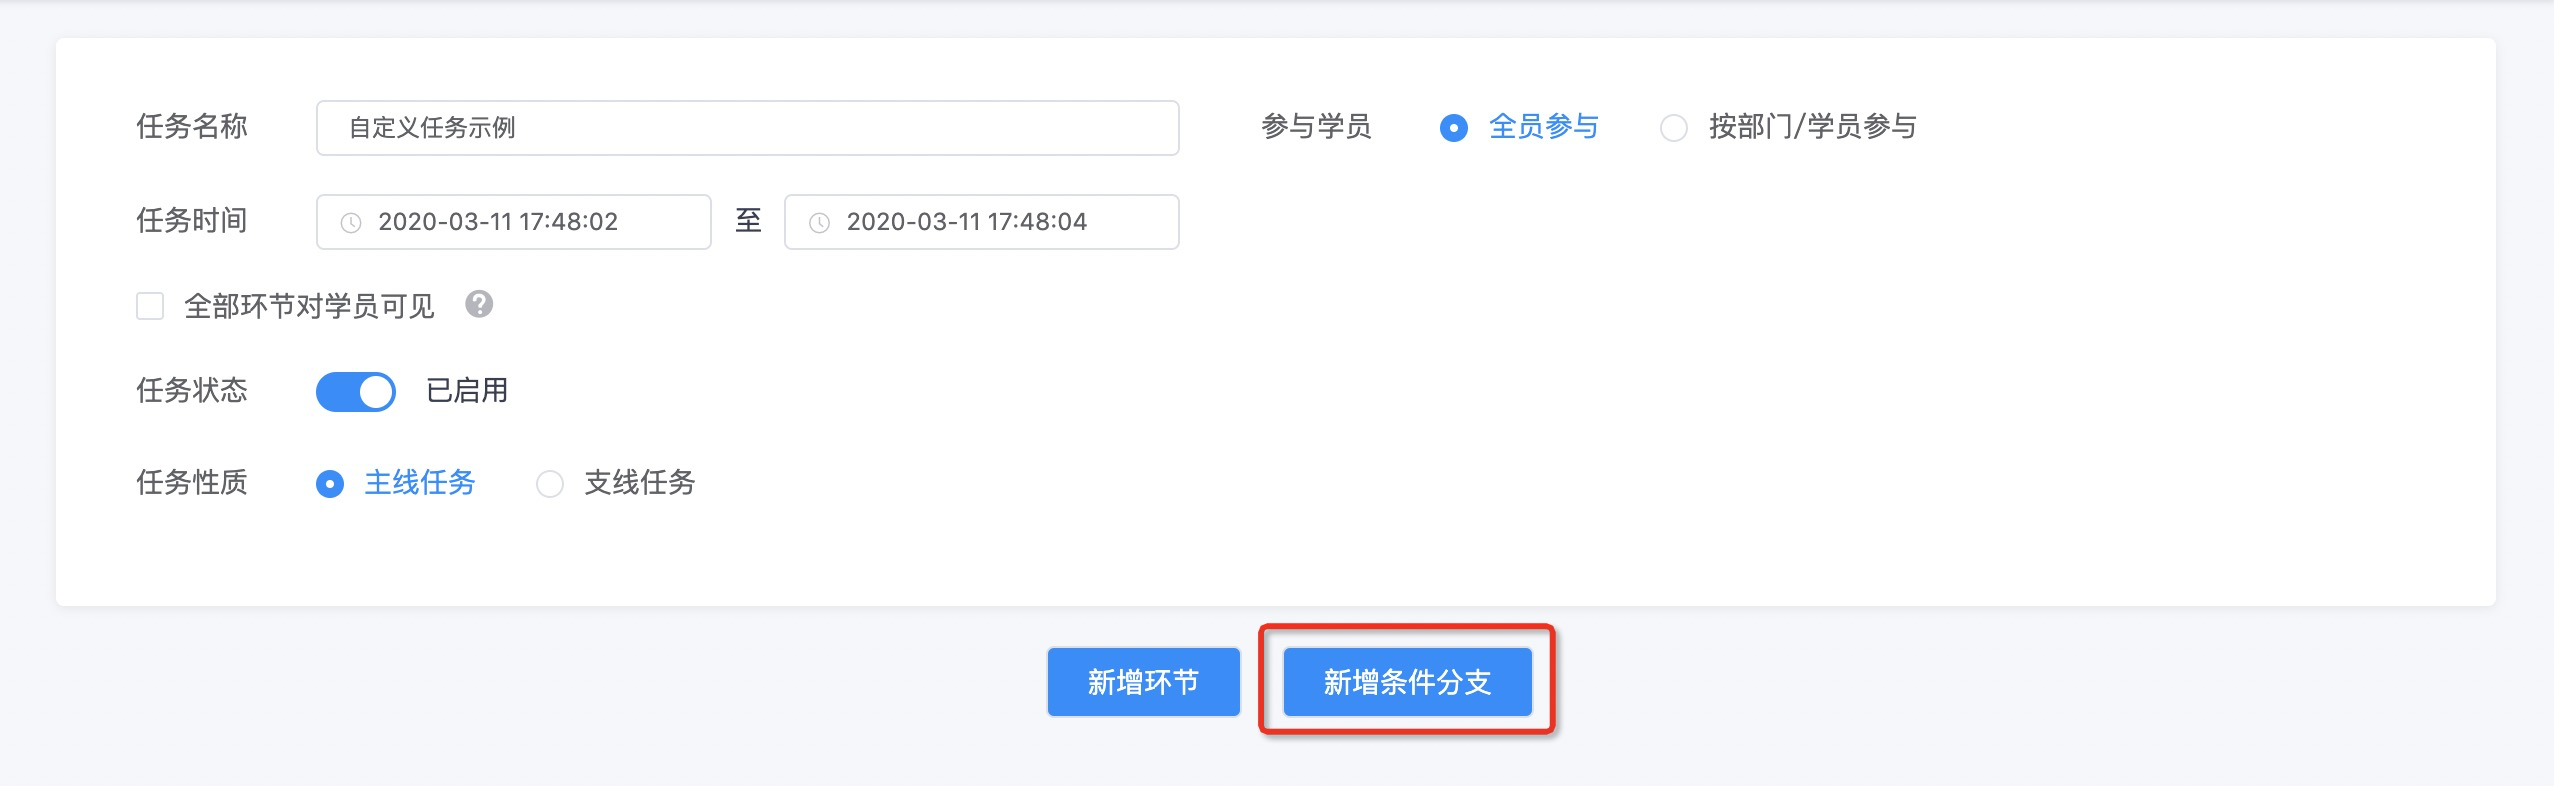
Task: Click the 全员参与 label text
Action: point(1544,127)
